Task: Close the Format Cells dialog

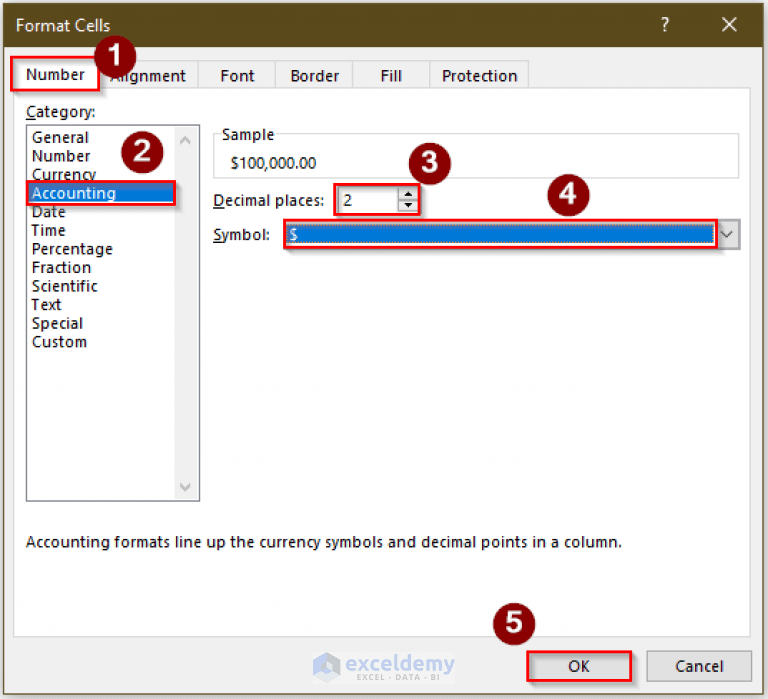Action: coord(729,24)
